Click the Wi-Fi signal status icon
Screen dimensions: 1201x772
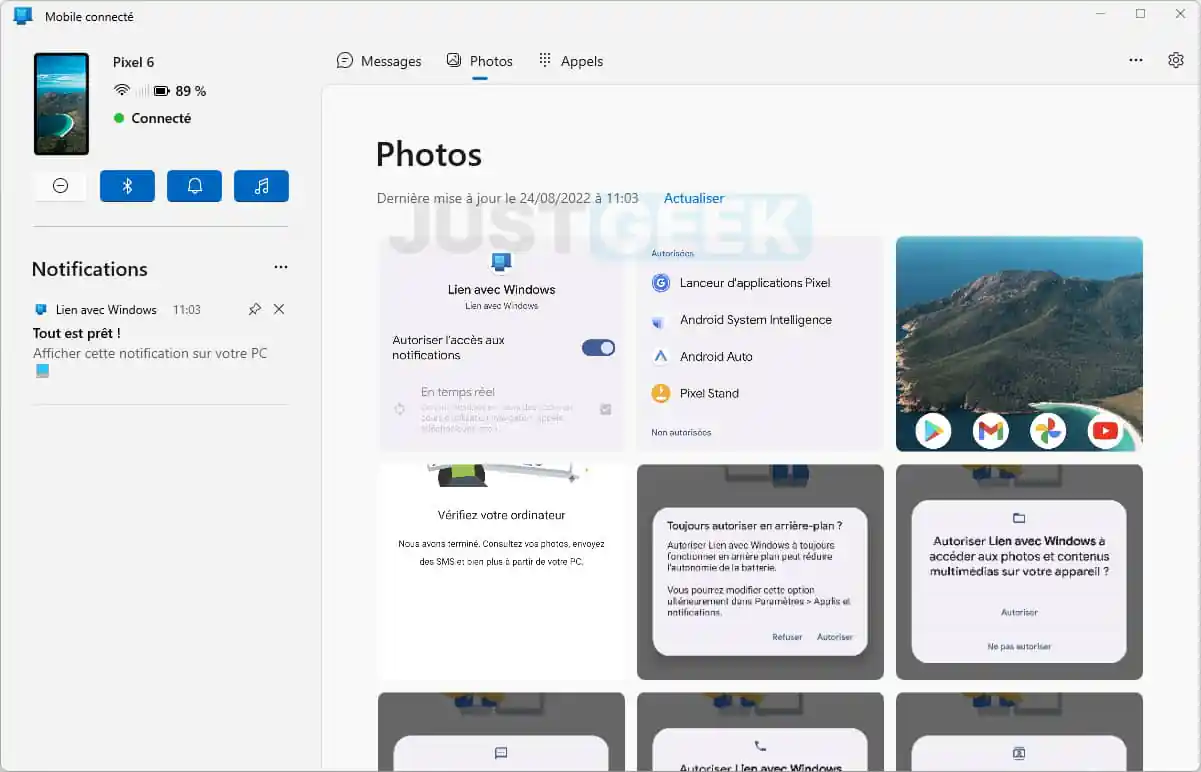122,90
